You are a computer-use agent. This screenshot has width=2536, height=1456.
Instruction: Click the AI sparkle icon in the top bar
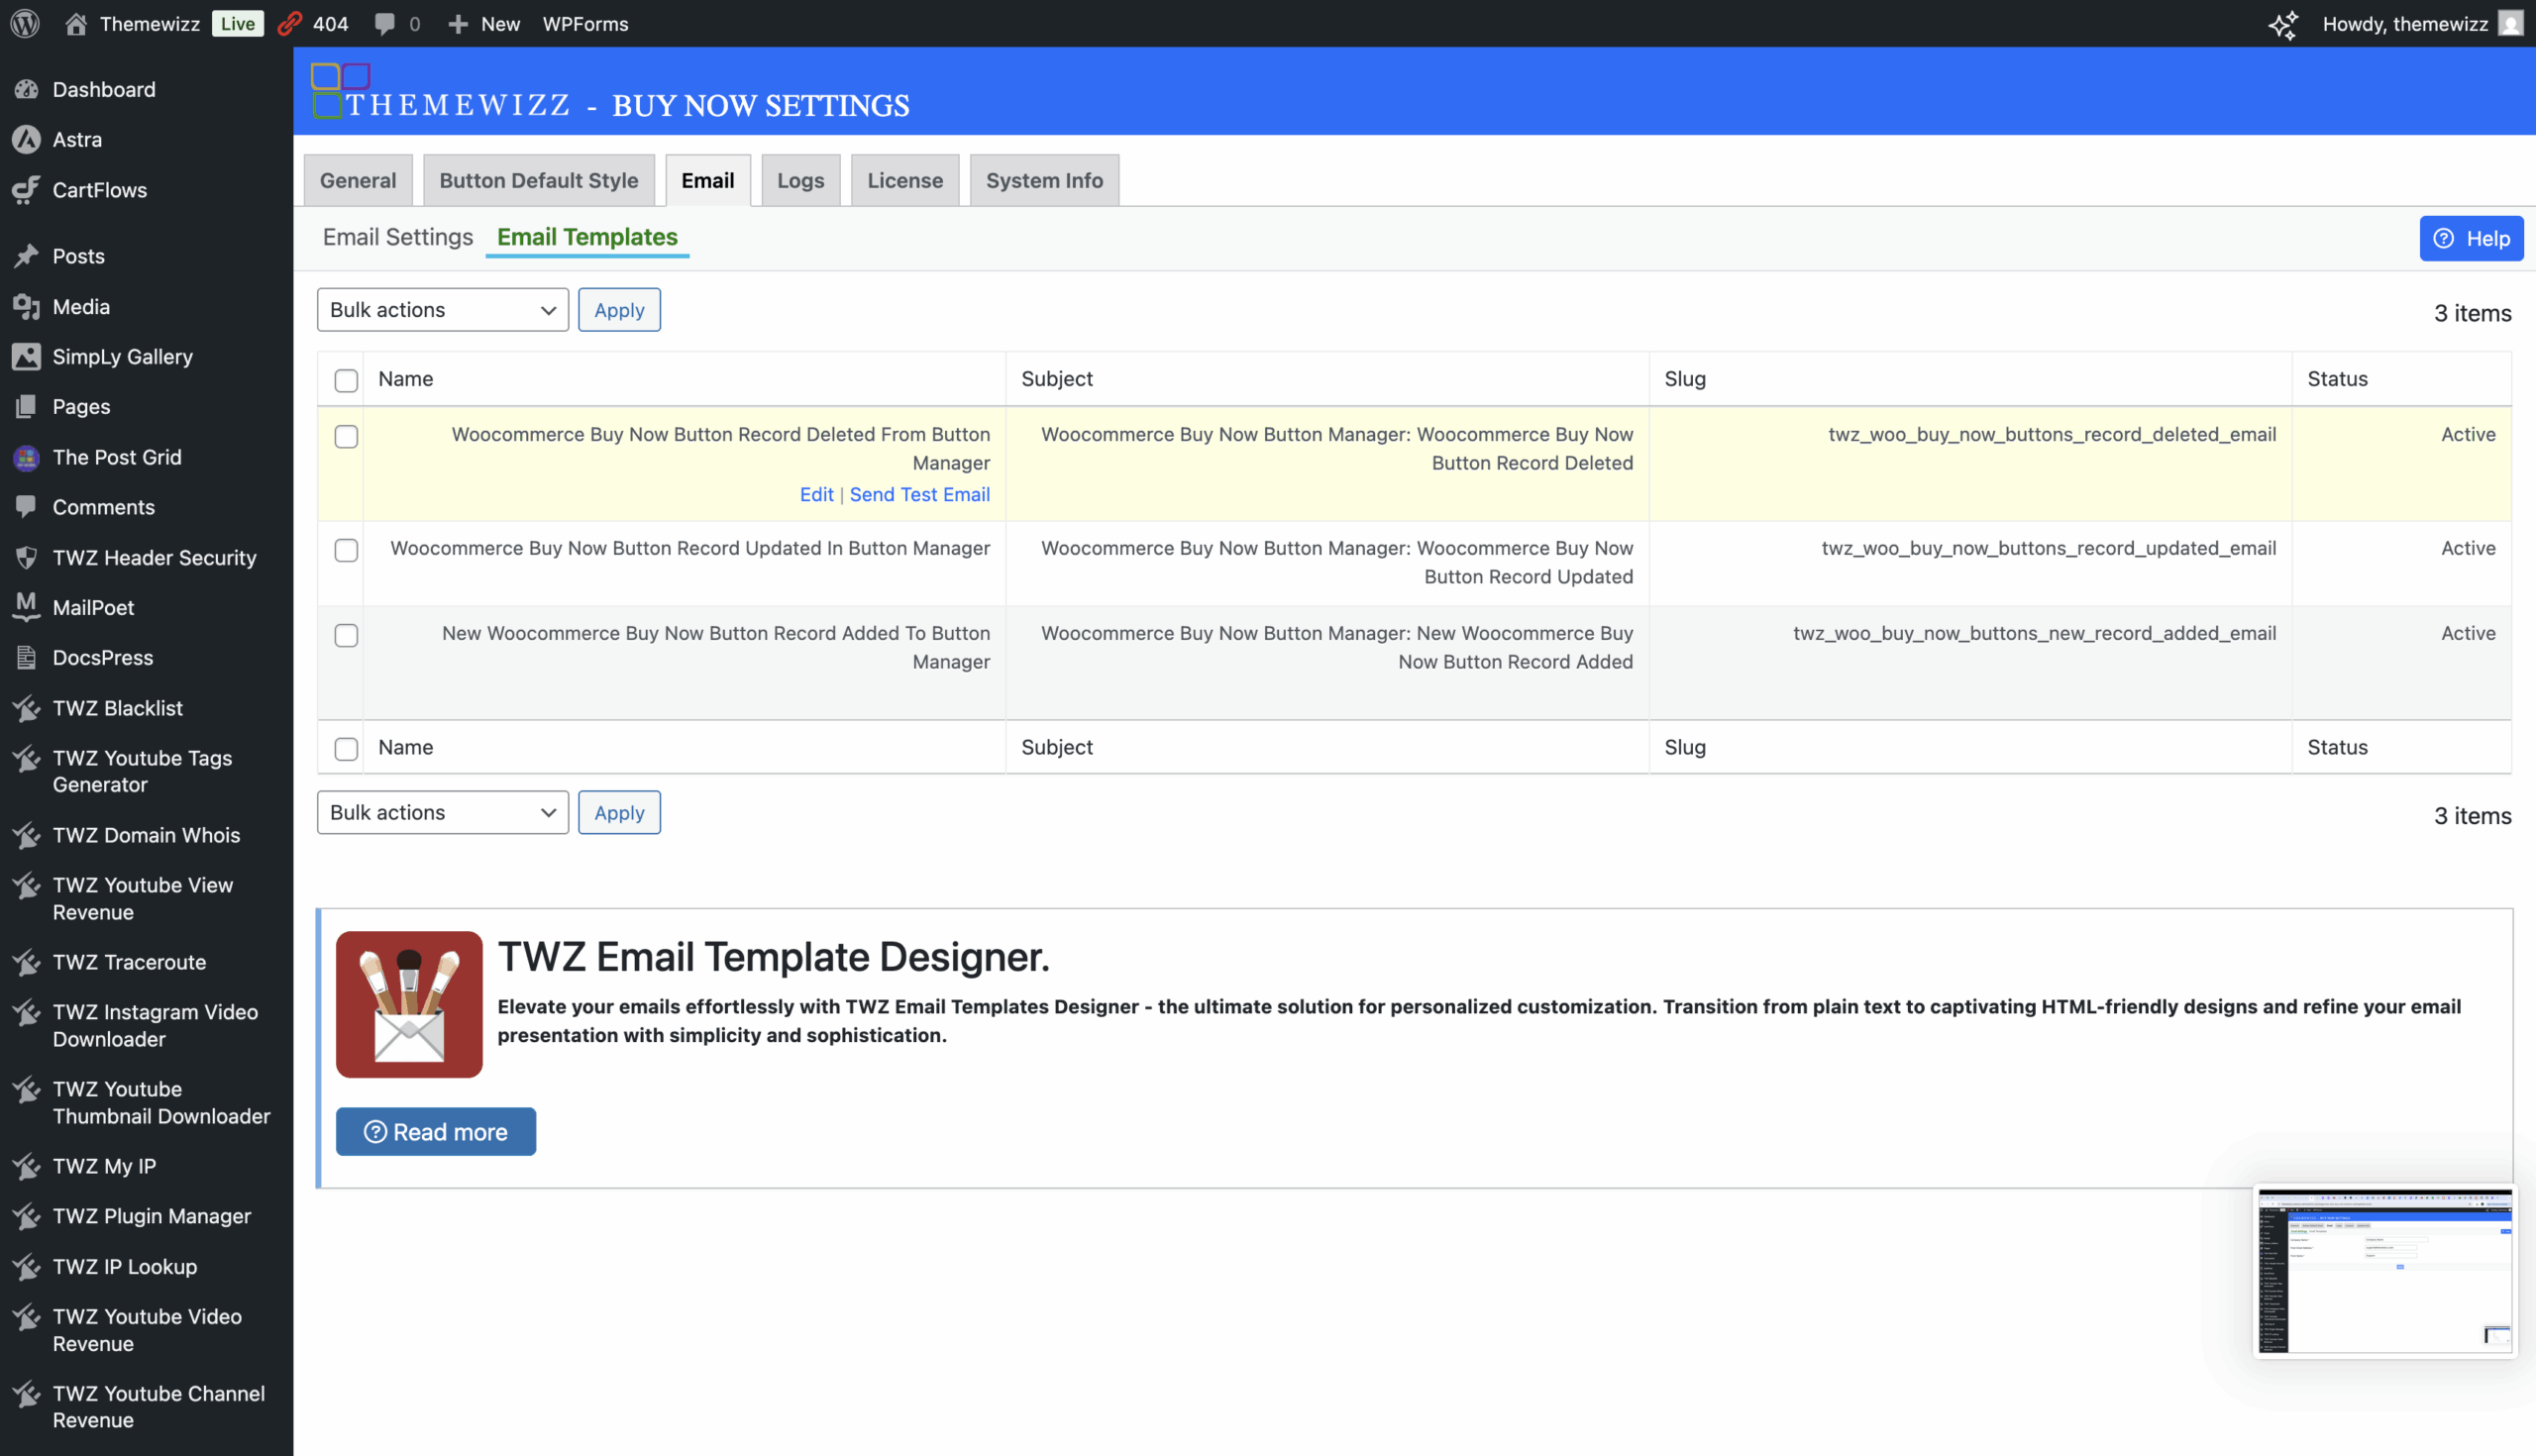coord(2282,24)
